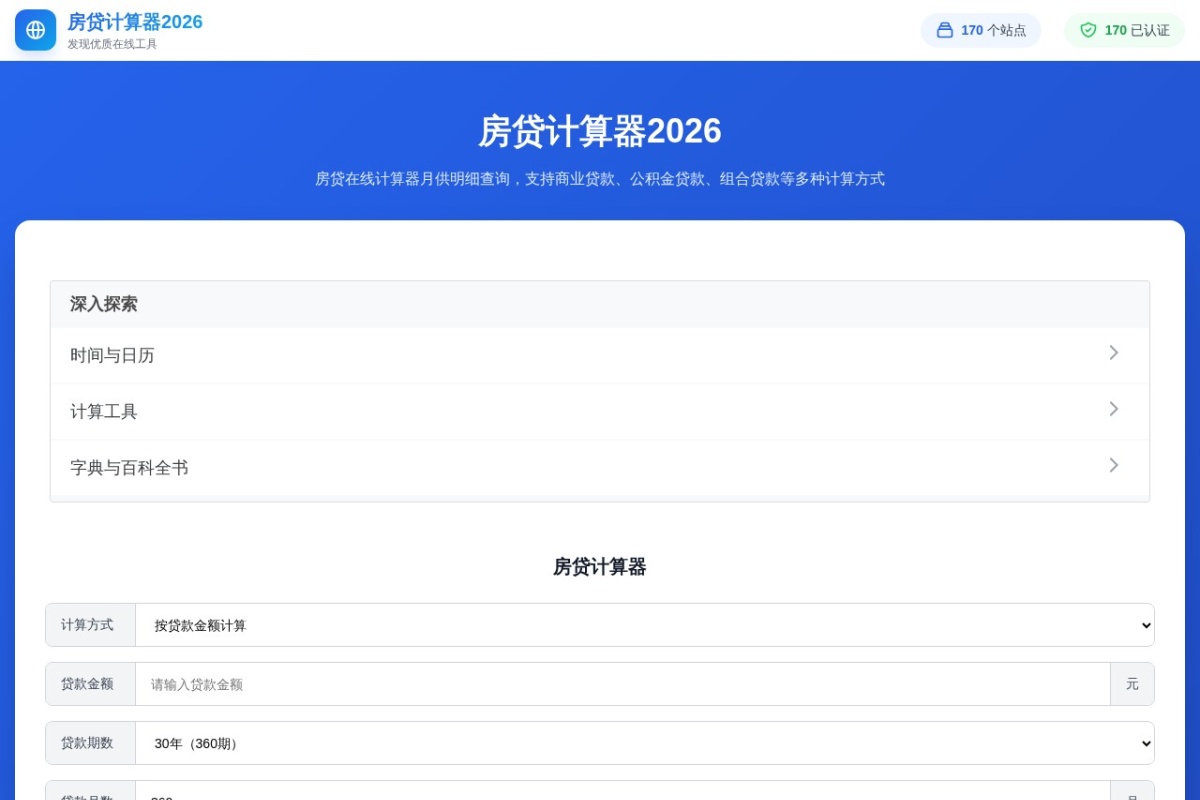Focus the 贷款金额 input field
The image size is (1200, 800).
tap(623, 684)
